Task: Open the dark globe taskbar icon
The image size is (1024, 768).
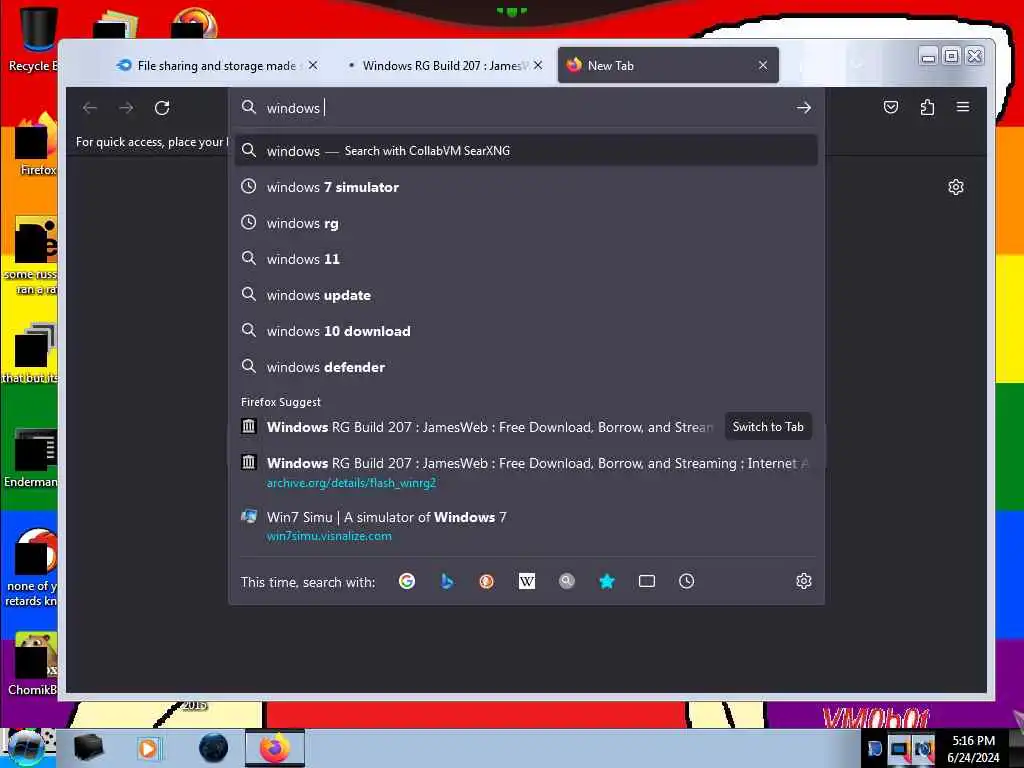Action: click(x=213, y=748)
